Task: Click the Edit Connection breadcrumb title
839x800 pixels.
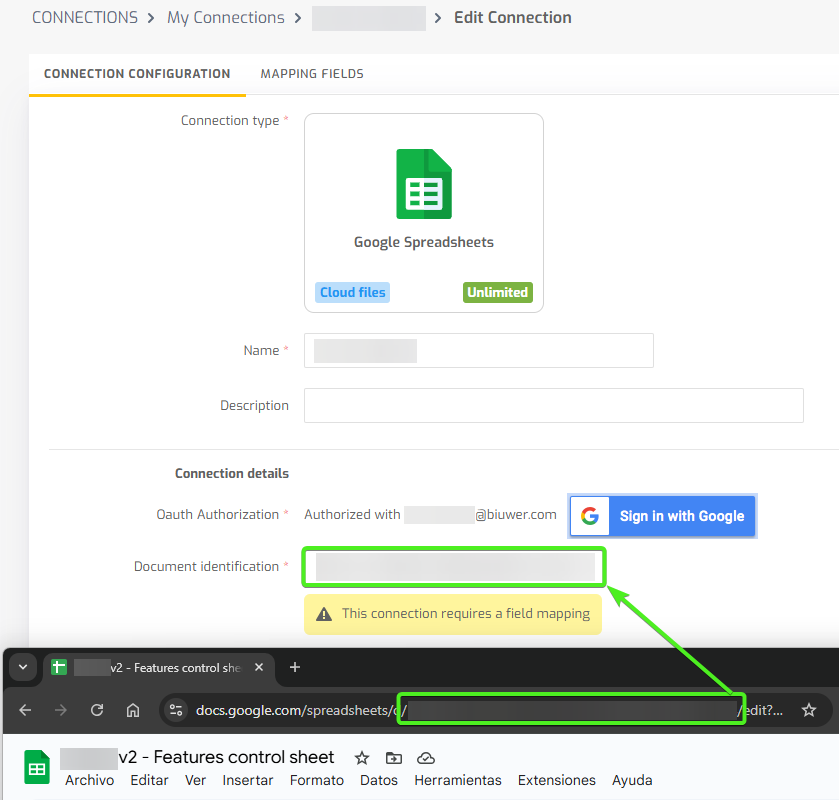Action: pos(513,18)
